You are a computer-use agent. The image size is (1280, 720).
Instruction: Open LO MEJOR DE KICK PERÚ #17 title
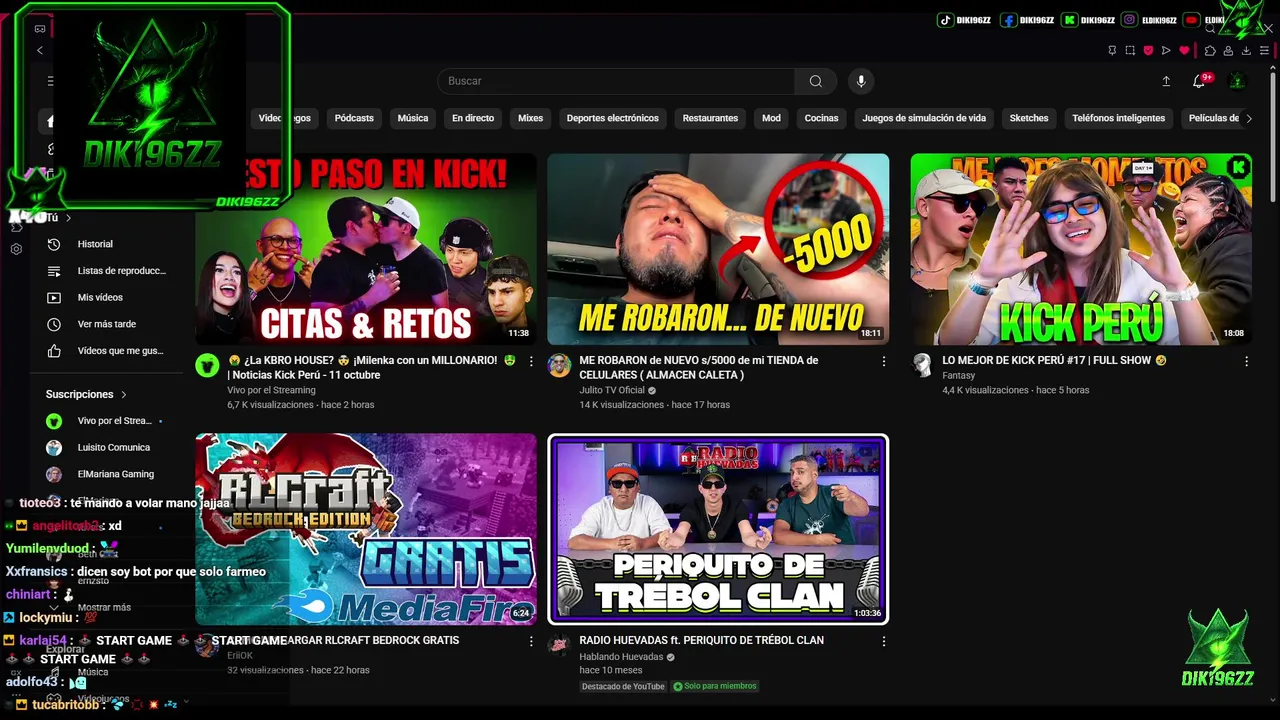(1054, 360)
